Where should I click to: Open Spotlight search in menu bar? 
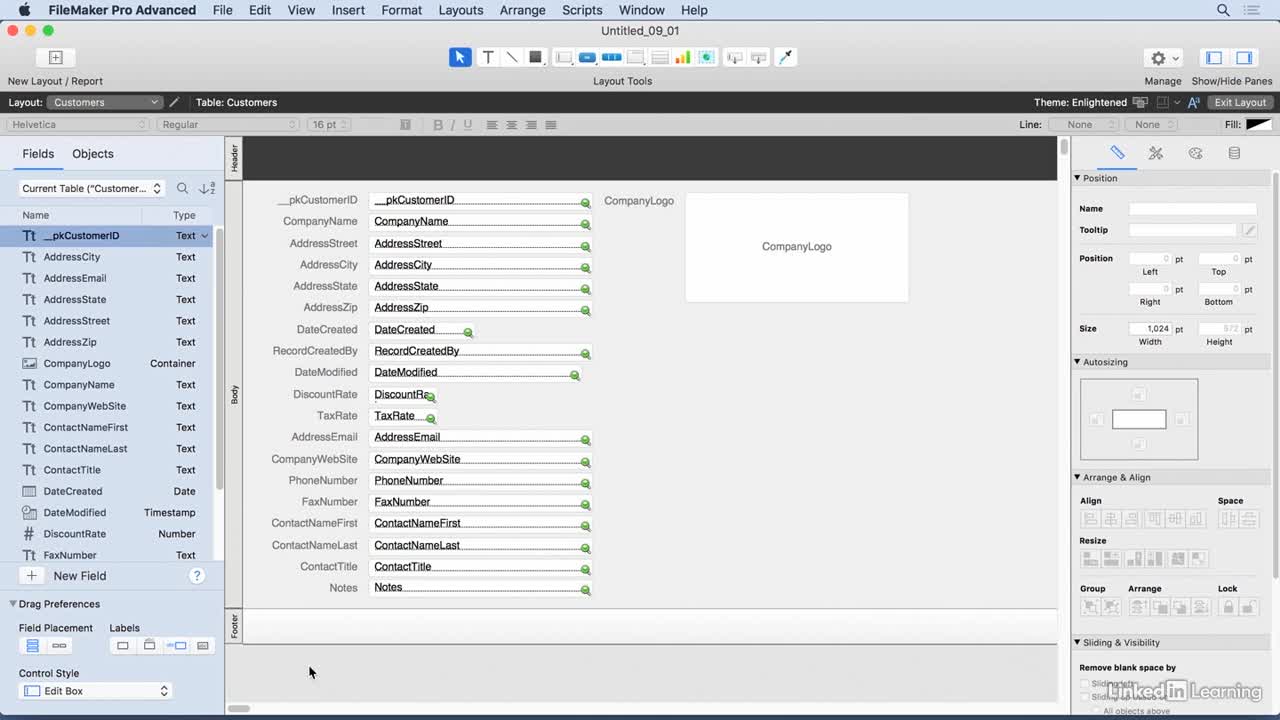click(1223, 10)
